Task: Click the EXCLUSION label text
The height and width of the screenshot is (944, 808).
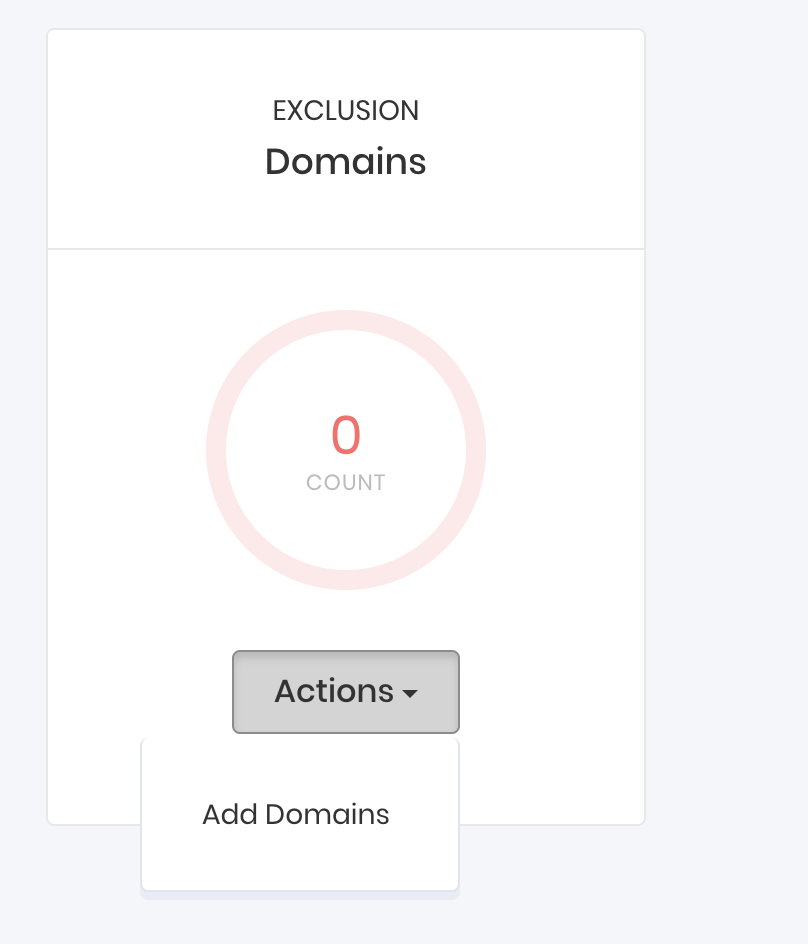Action: 346,111
